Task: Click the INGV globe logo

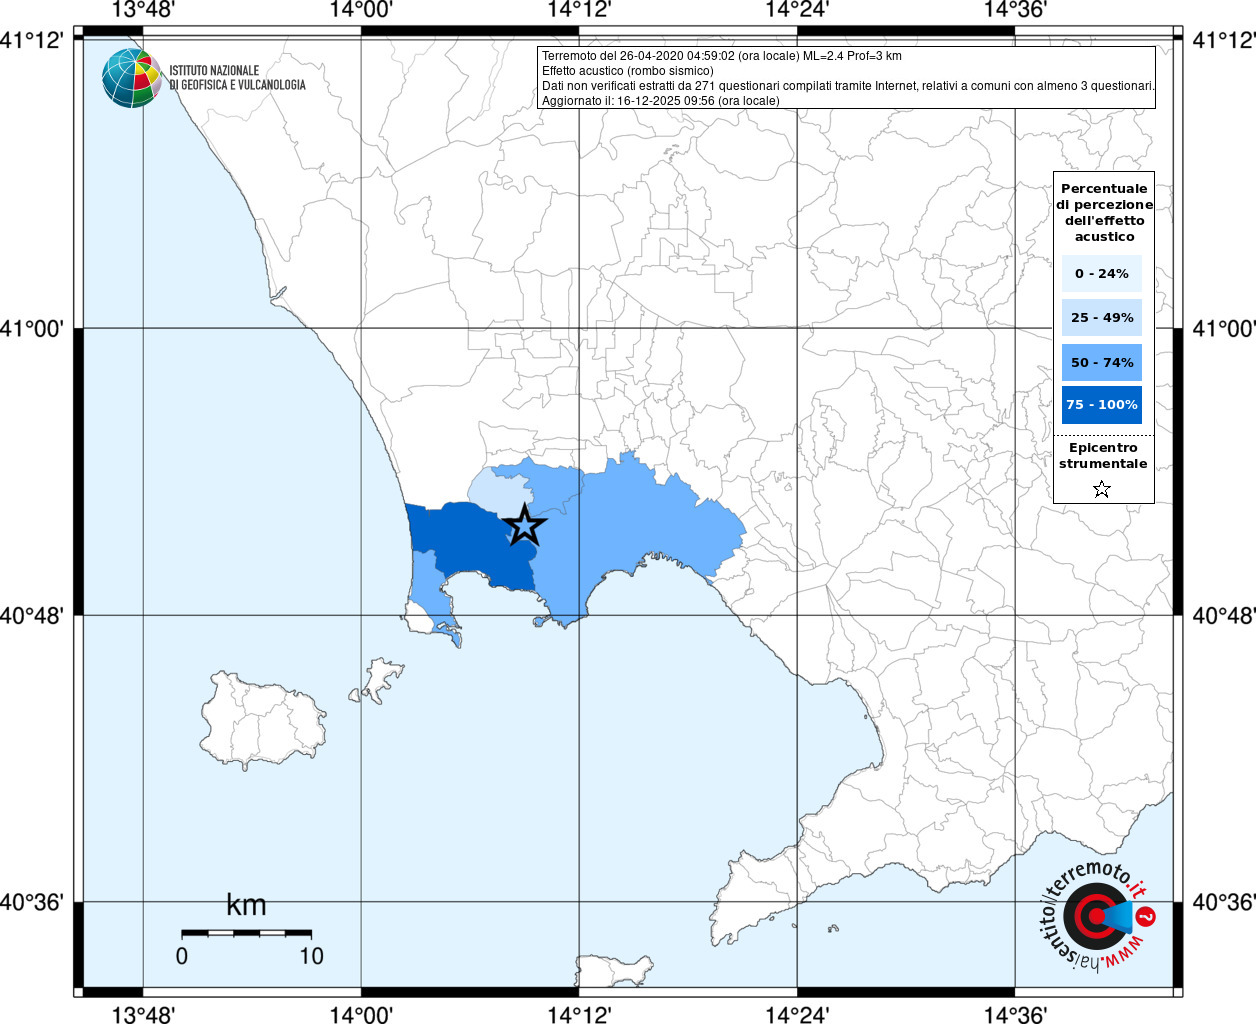Action: tap(132, 78)
